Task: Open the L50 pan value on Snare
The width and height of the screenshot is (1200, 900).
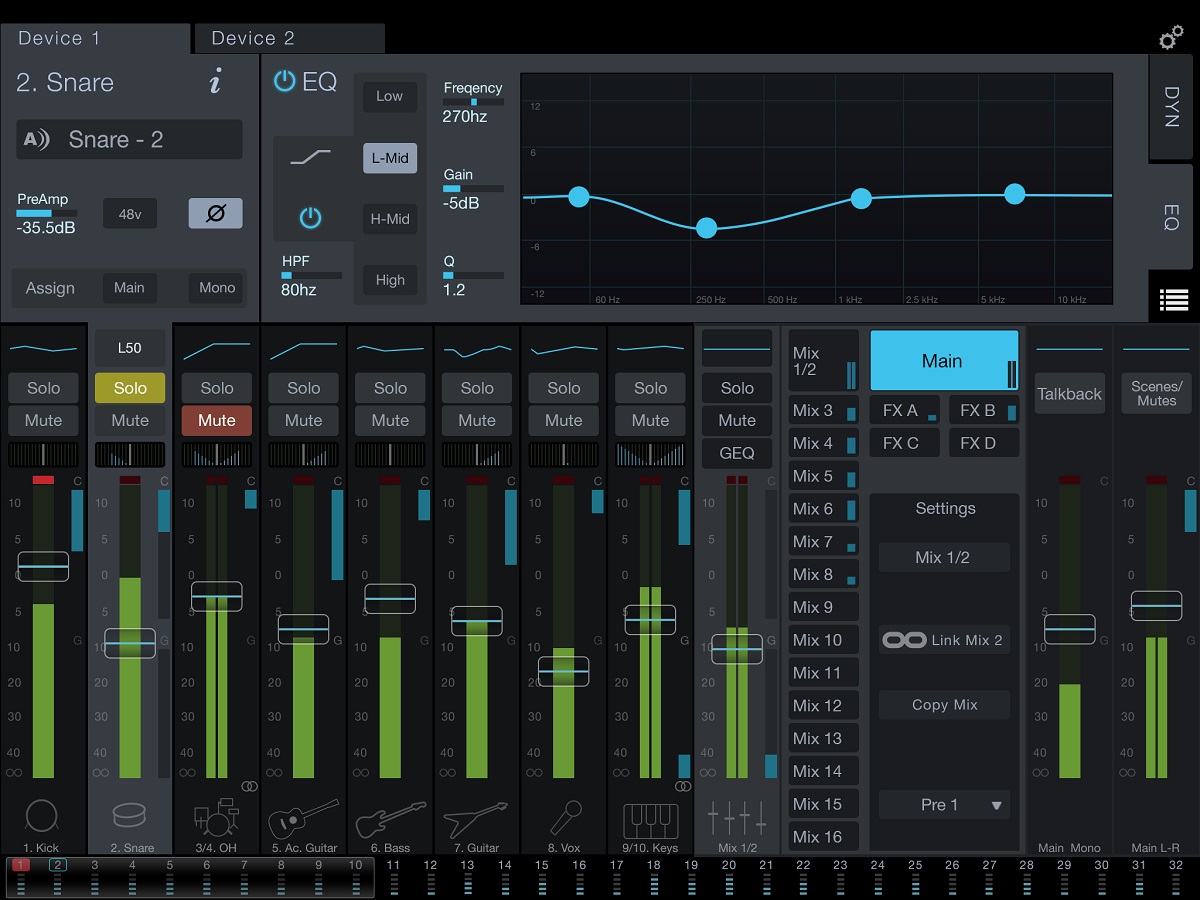Action: click(130, 348)
